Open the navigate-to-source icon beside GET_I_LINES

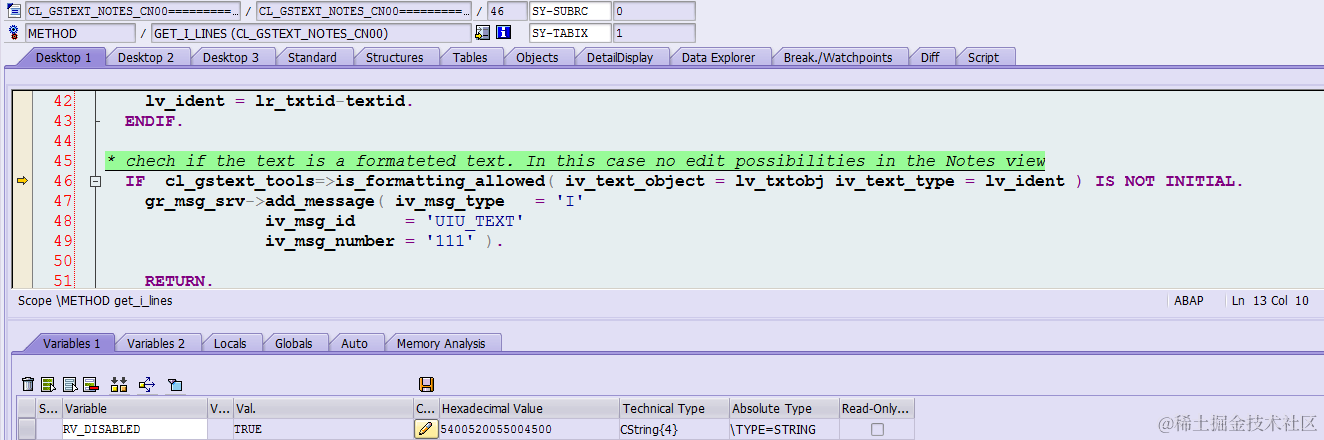[x=483, y=33]
